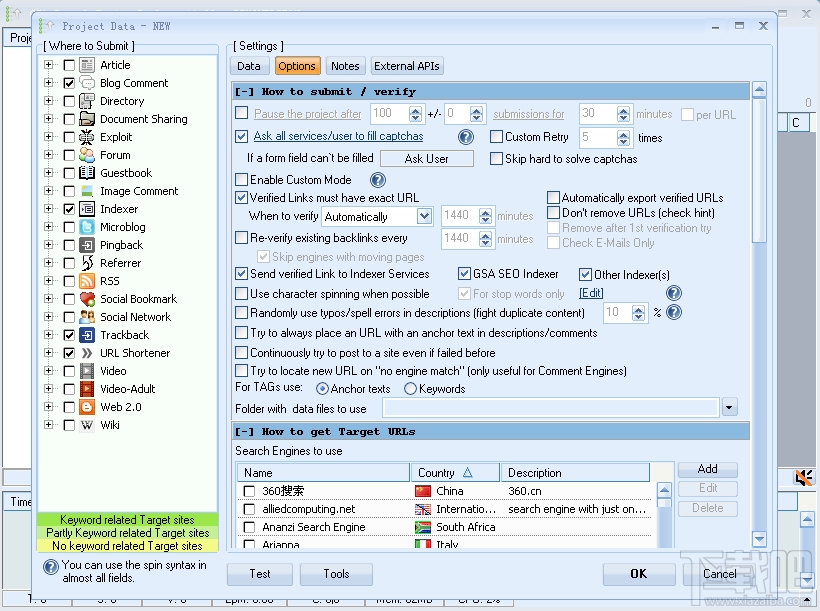This screenshot has width=820, height=611.
Task: Switch to the Notes tab
Action: [345, 65]
